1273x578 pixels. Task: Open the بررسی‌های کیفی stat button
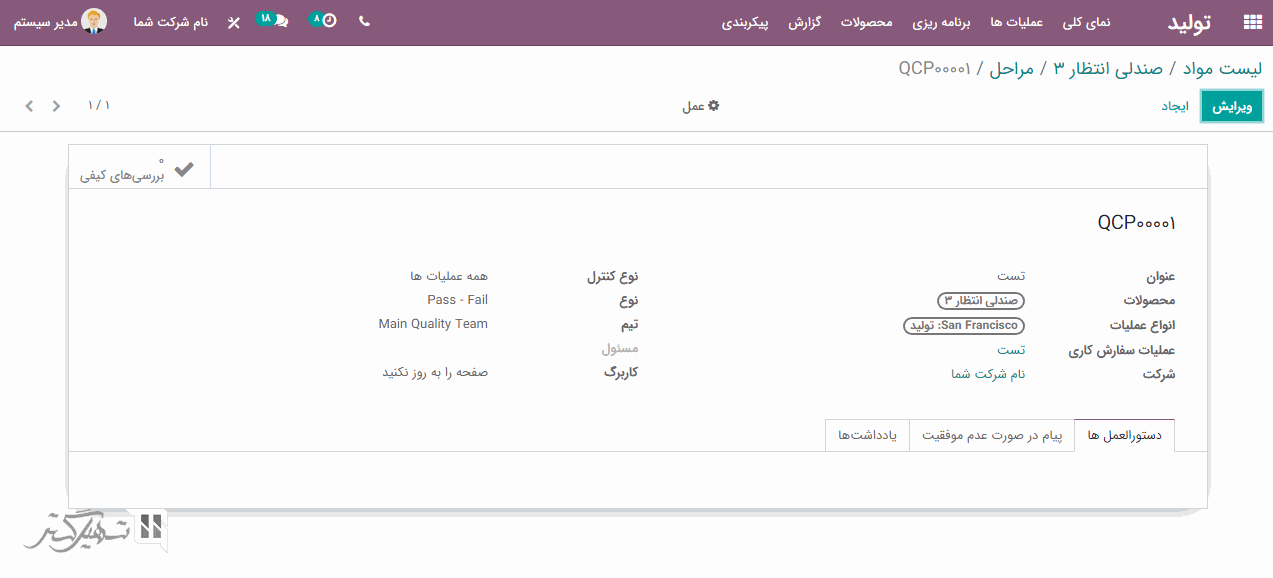(x=140, y=167)
